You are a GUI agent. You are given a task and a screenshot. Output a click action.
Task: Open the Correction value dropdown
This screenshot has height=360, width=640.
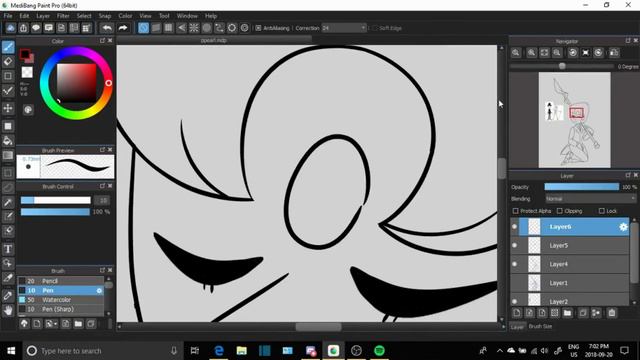coord(344,28)
